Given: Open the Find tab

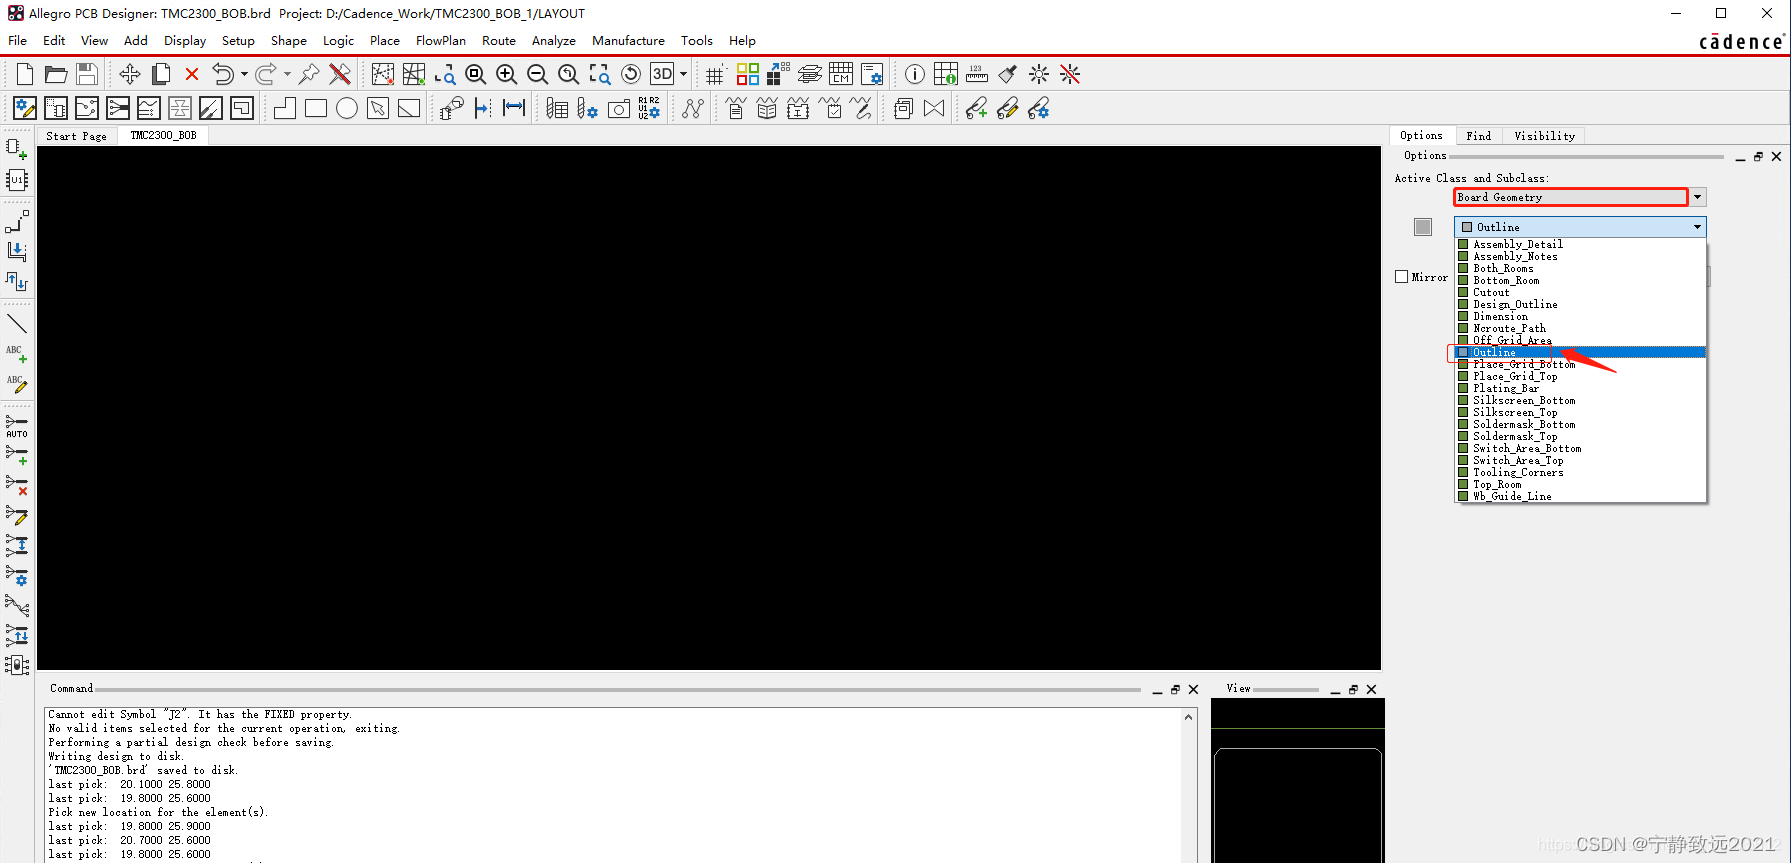Looking at the screenshot, I should (x=1478, y=136).
